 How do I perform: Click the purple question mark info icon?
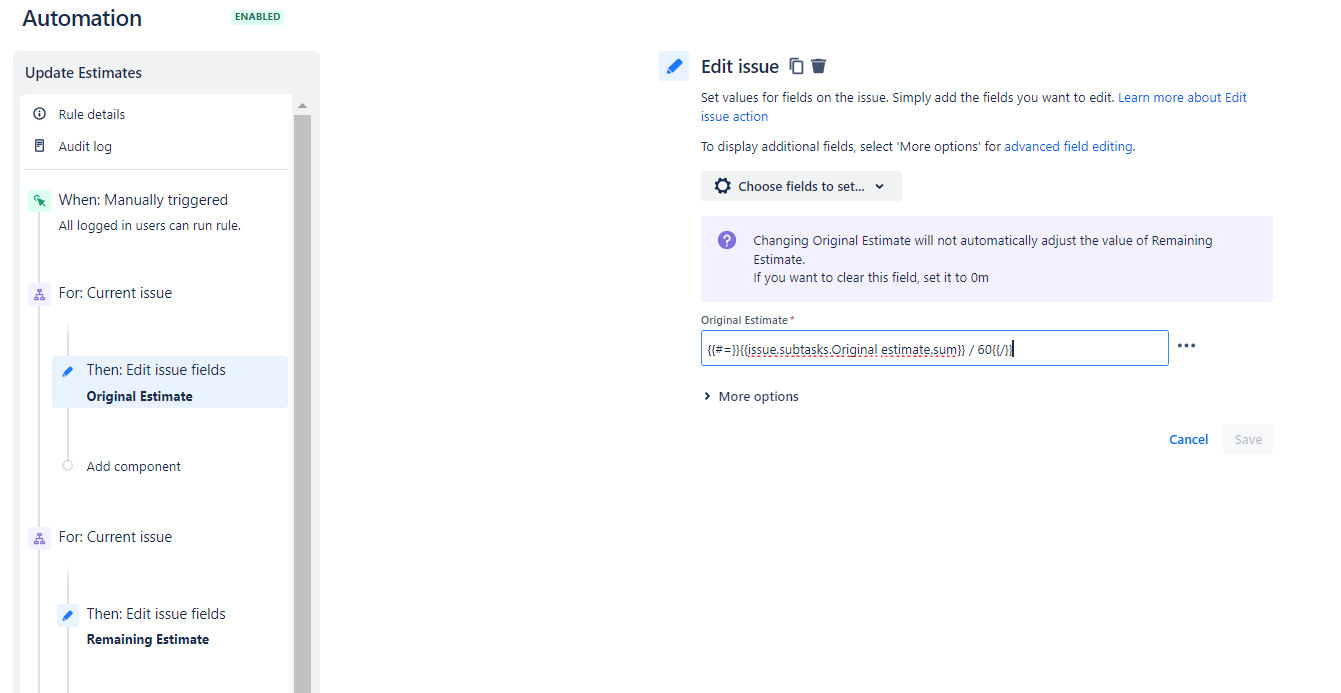point(727,241)
